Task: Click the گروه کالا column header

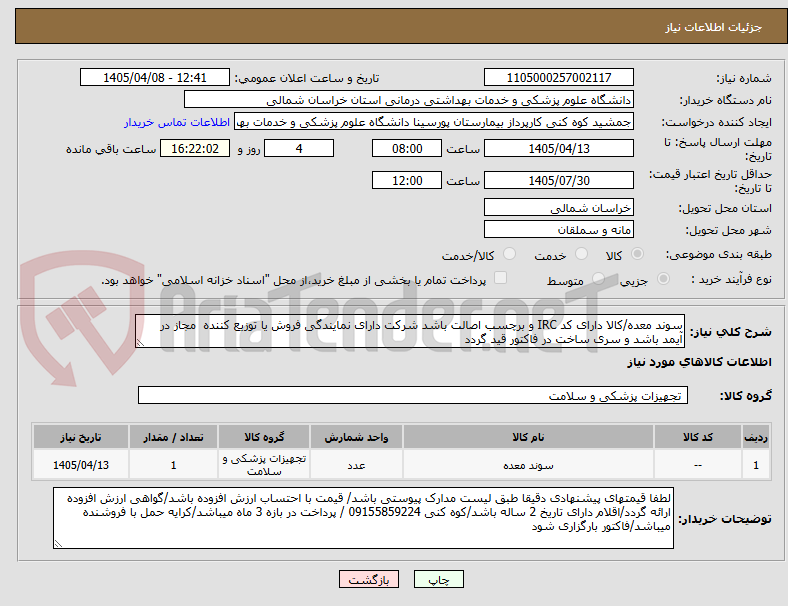Action: click(264, 437)
